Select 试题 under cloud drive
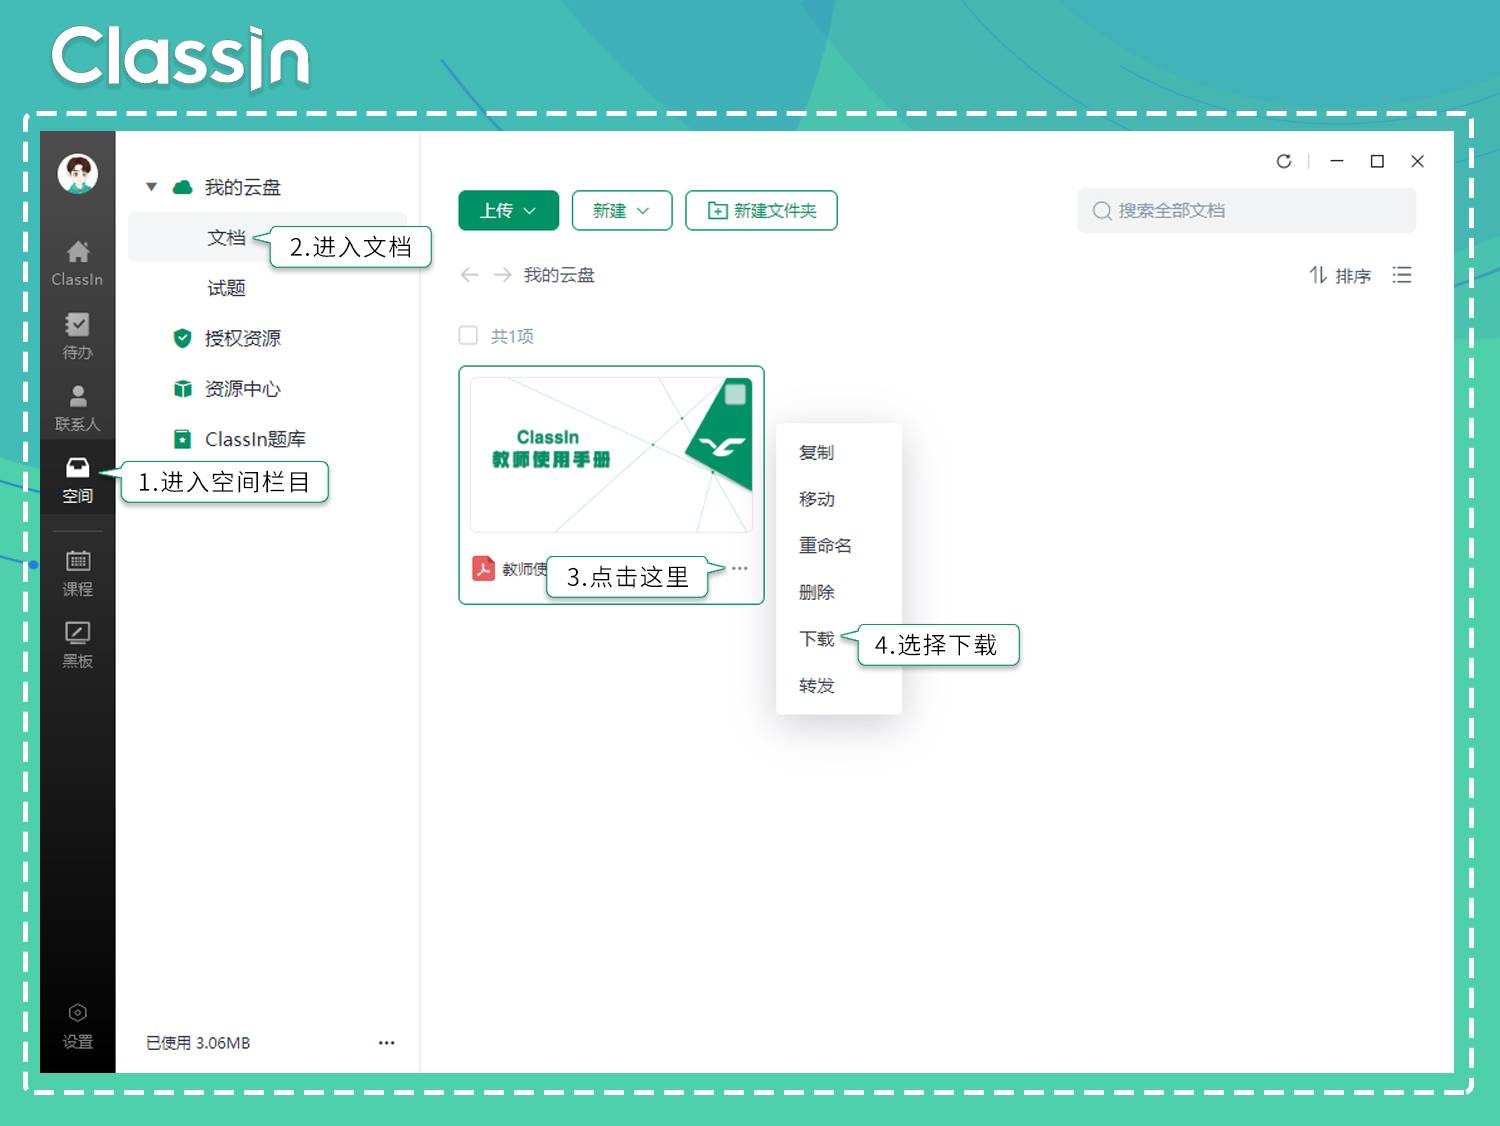 pos(226,288)
